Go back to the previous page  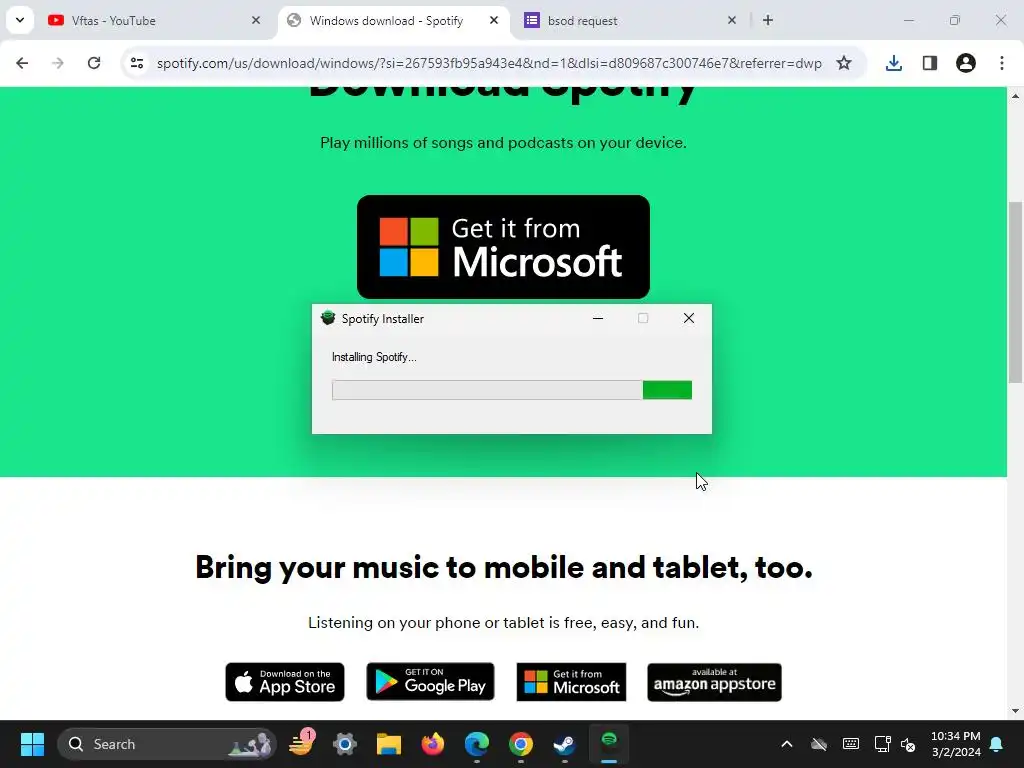coord(22,63)
